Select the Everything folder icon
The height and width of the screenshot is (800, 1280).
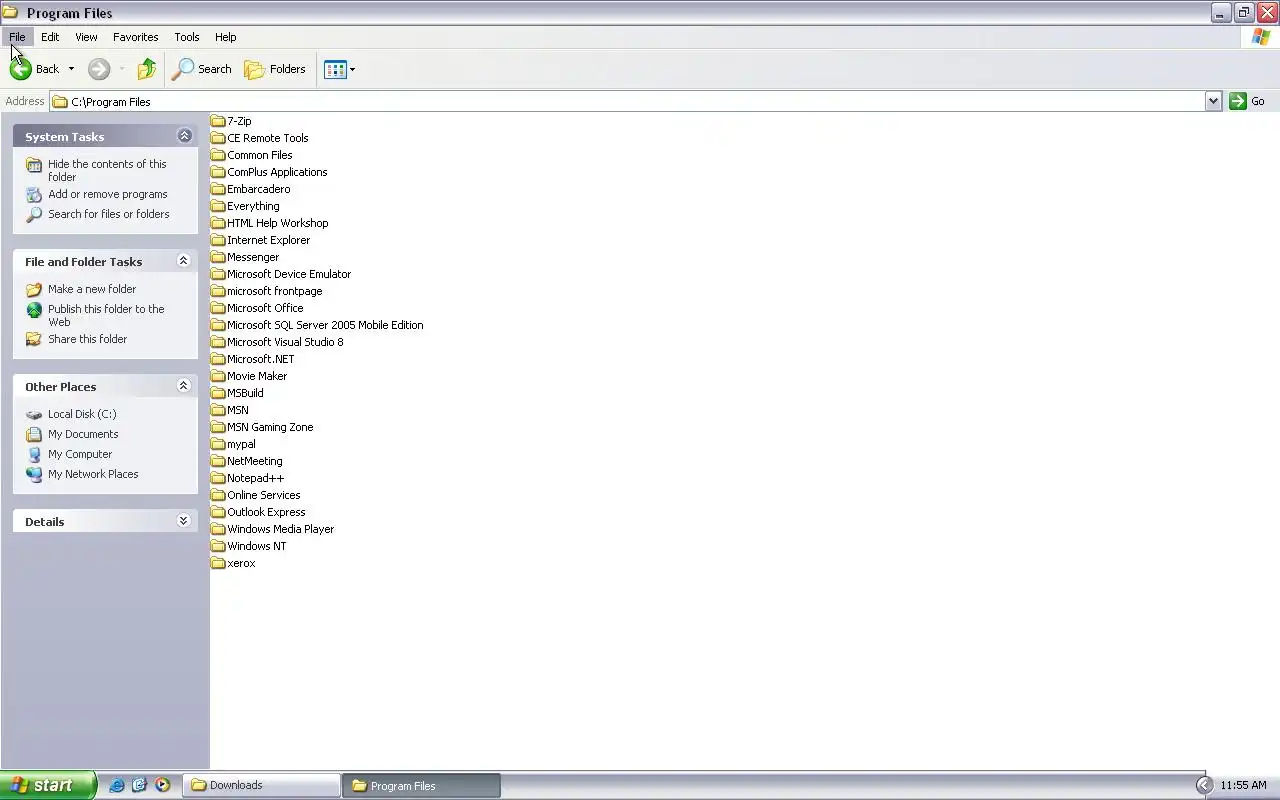218,206
